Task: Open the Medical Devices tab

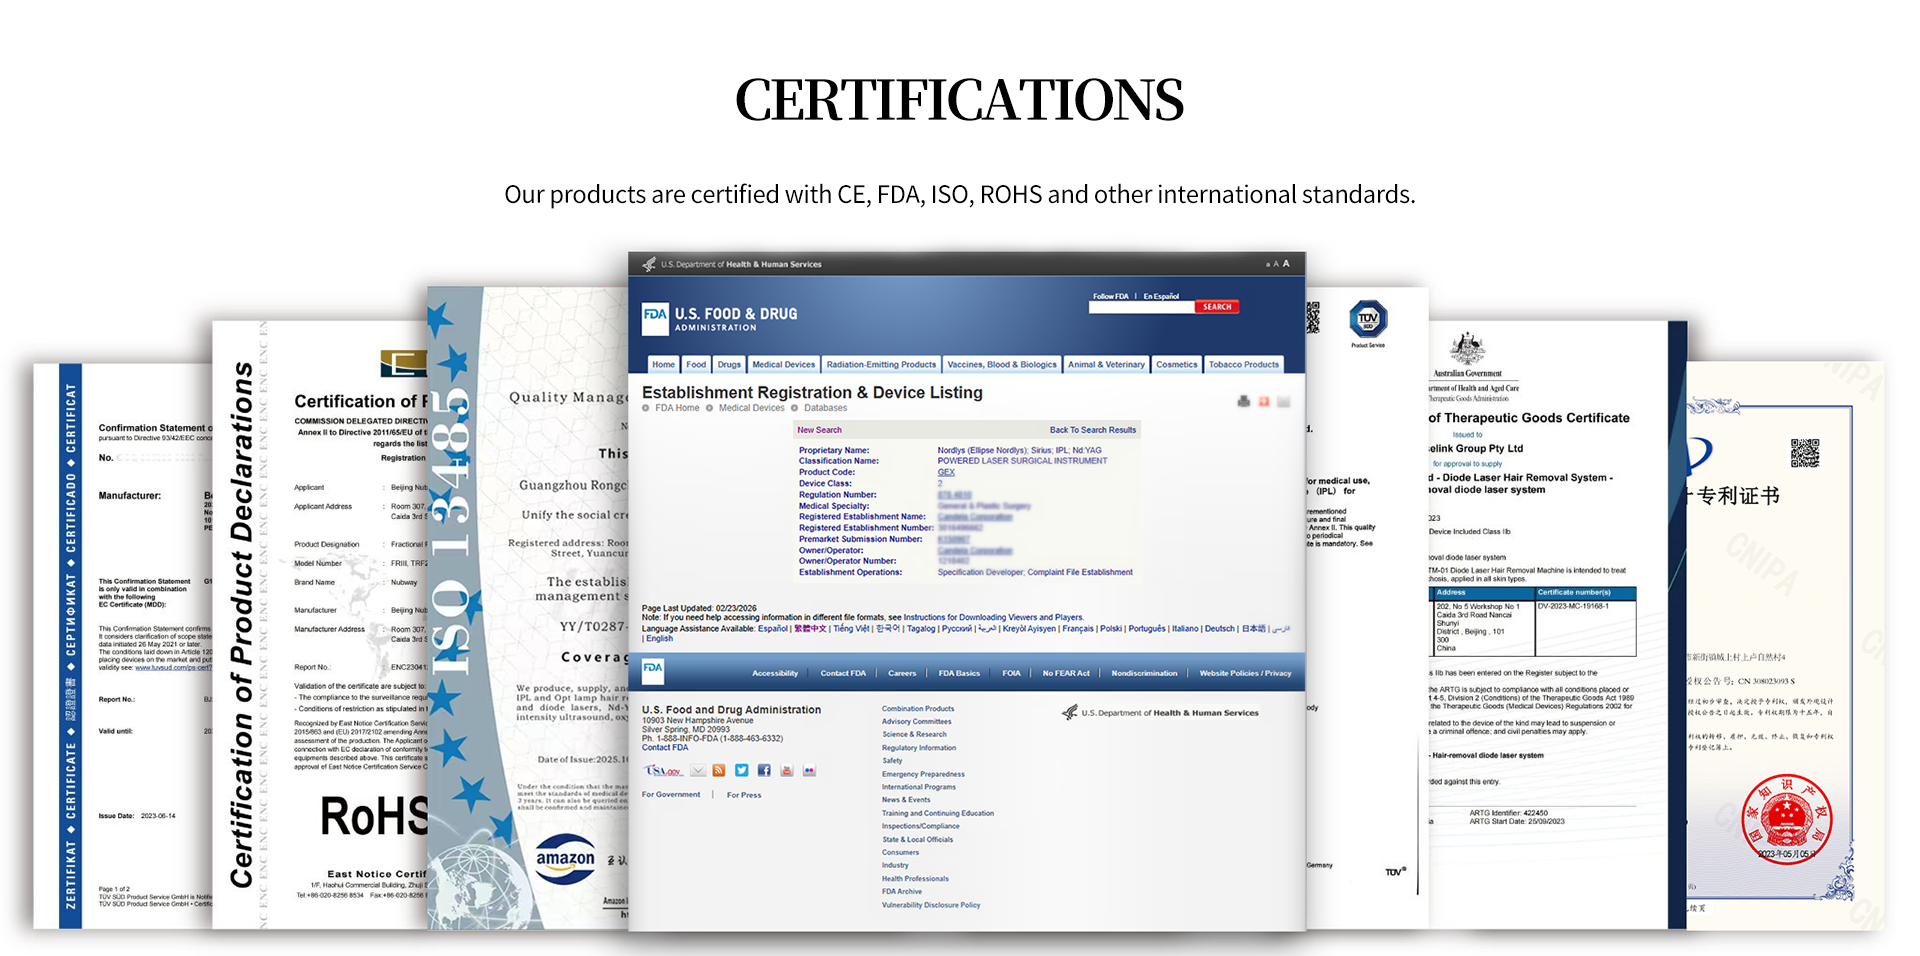Action: tap(783, 365)
